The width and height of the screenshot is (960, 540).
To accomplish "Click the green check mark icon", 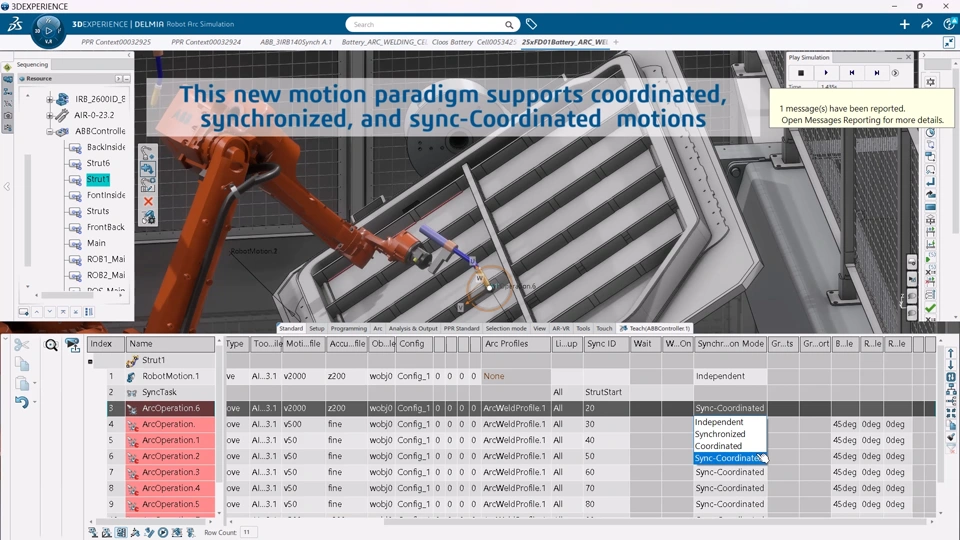I will point(930,308).
